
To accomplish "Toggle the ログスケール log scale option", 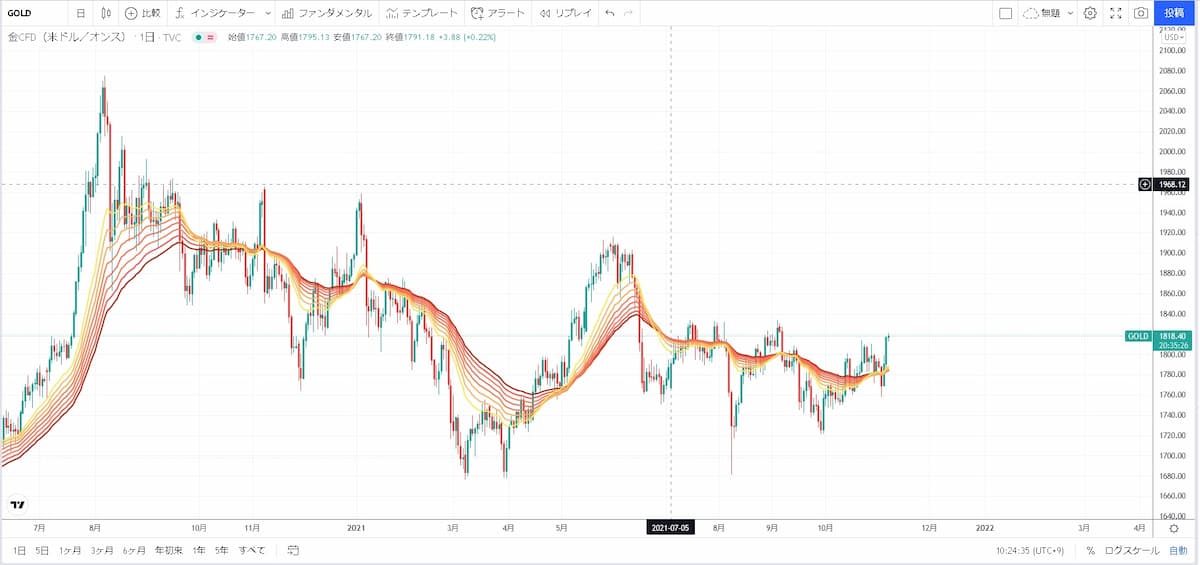I will tap(1132, 550).
